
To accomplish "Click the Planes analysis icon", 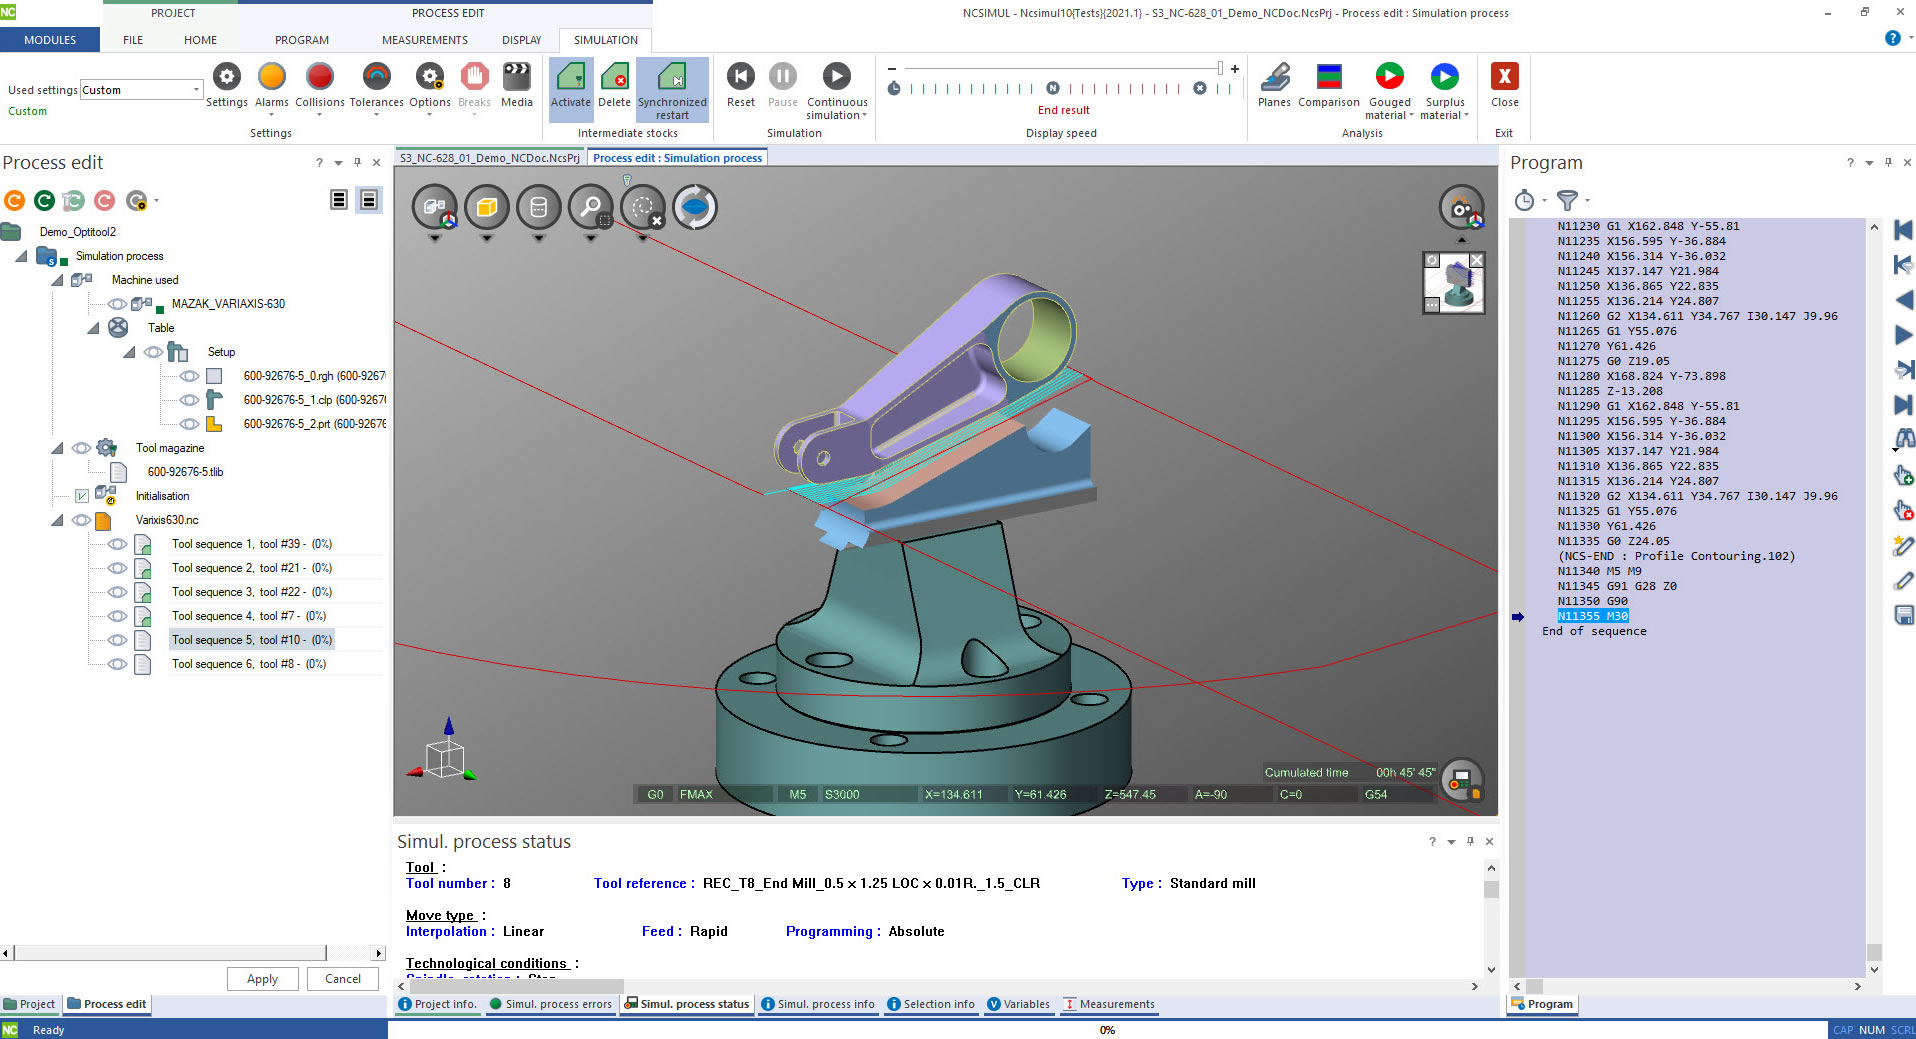I will pos(1274,78).
